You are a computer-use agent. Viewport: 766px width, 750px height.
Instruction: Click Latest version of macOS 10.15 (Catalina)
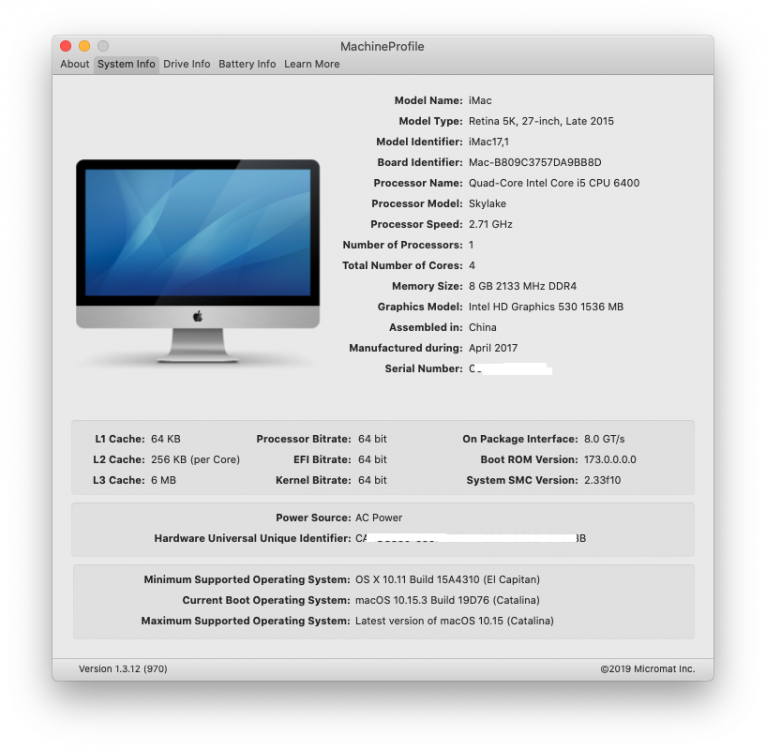pos(454,621)
